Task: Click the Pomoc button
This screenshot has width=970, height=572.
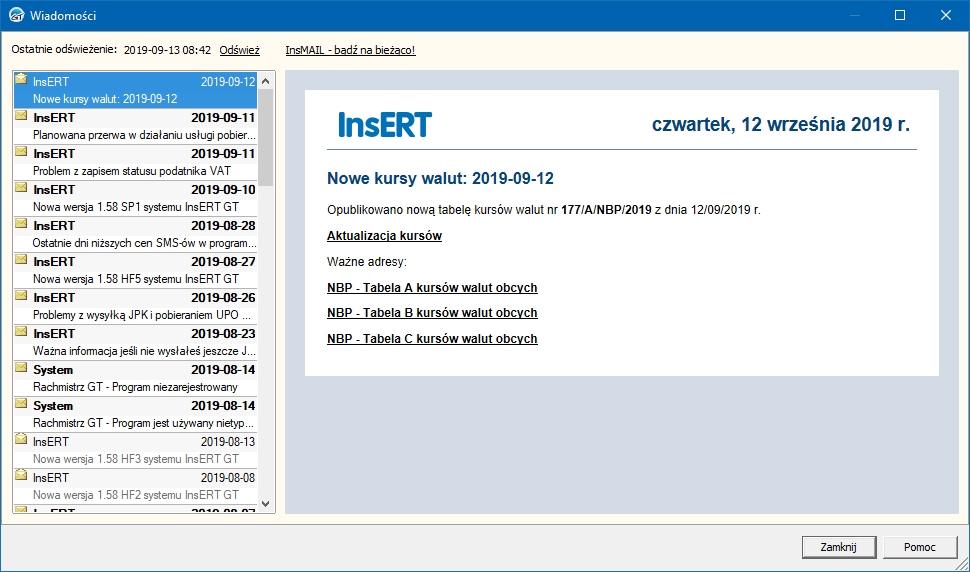Action: click(x=919, y=547)
